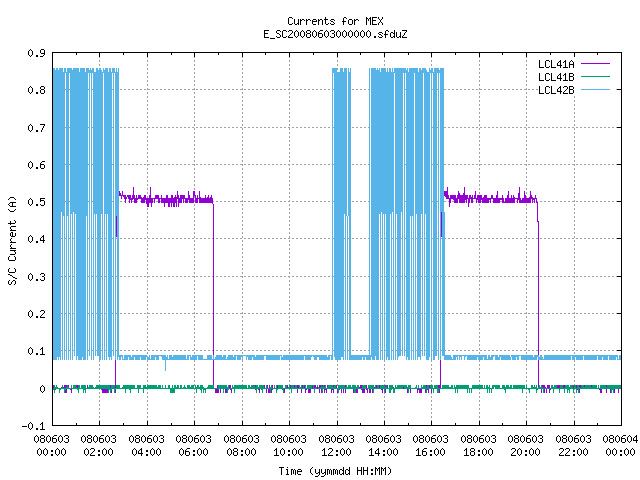Click the 080603 16:00 x-axis tick label
640x480 pixels.
coord(430,446)
